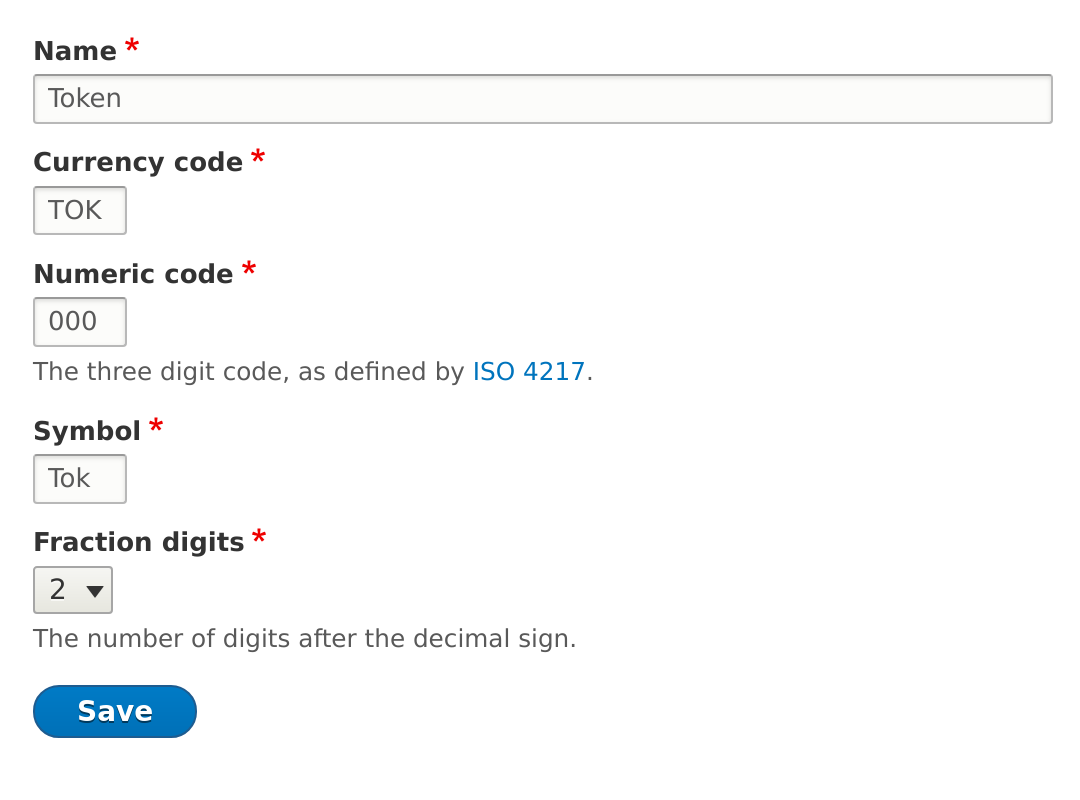Click the required asterisk beside Currency code
Image resolution: width=1080 pixels, height=800 pixels.
[258, 158]
